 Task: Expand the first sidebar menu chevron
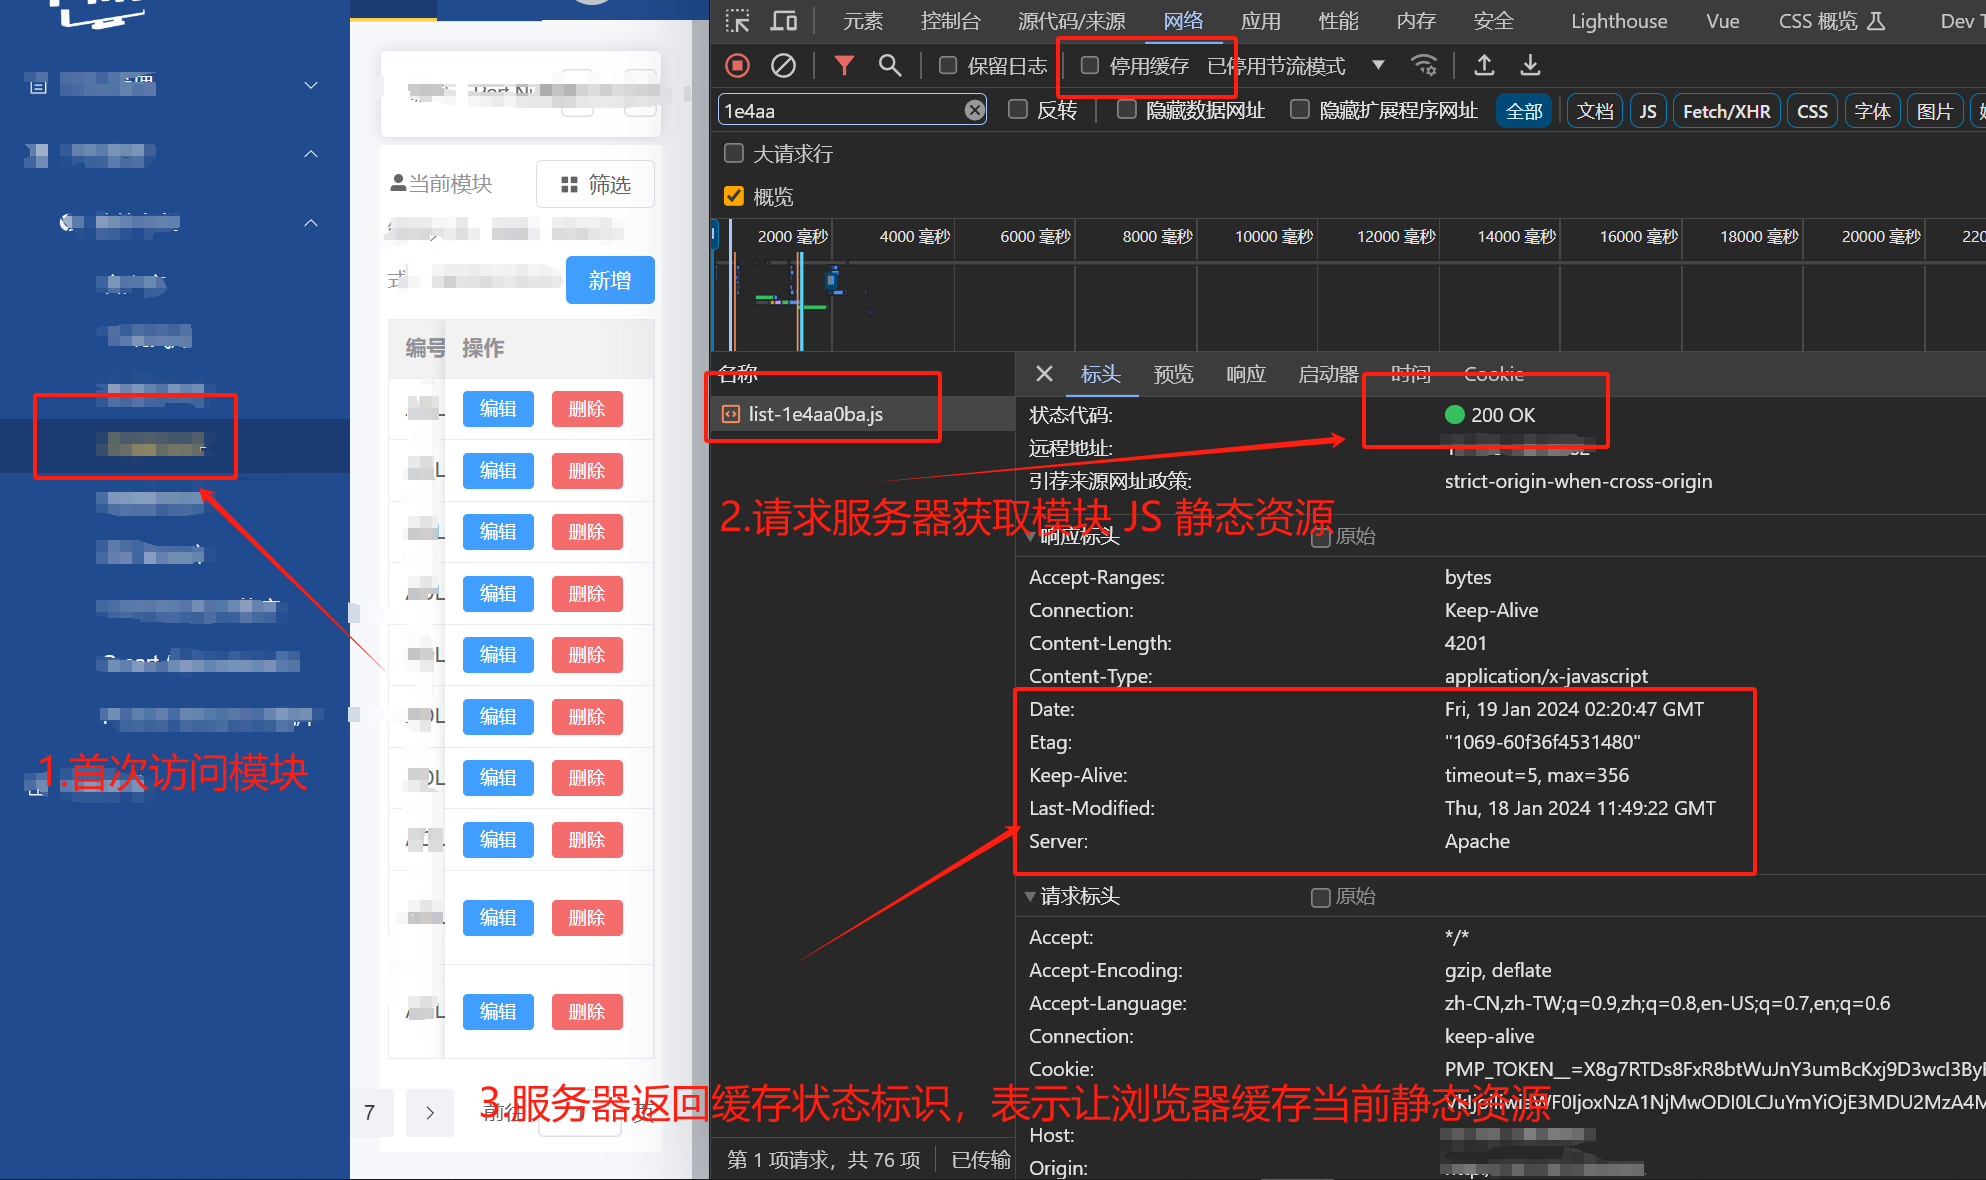(311, 86)
